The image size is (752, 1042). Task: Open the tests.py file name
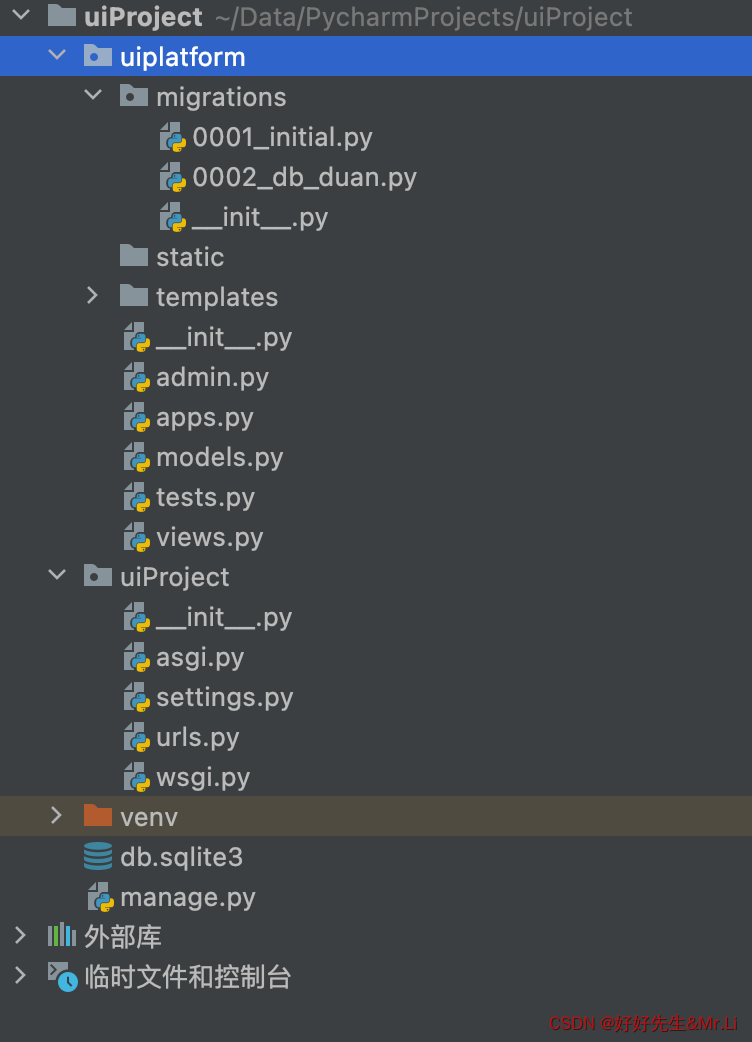[205, 498]
